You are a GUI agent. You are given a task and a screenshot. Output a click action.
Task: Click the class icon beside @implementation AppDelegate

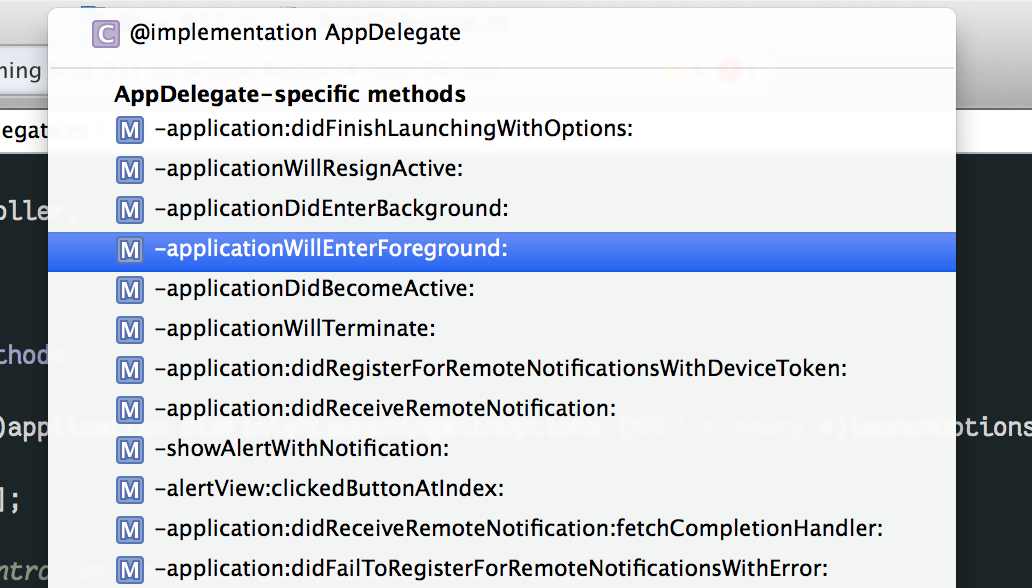tap(105, 33)
